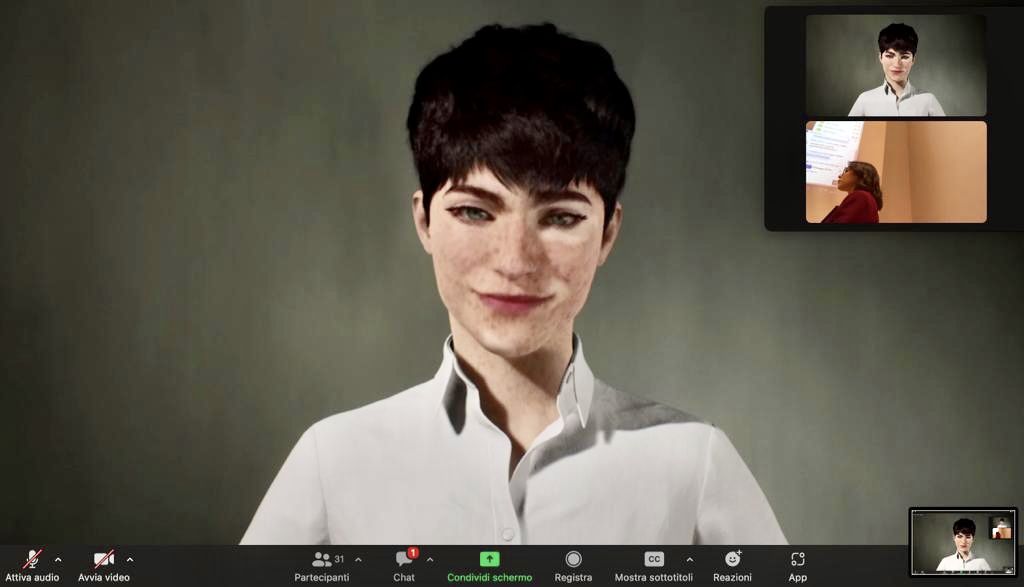Click the green Condividi schermo button
The image size is (1024, 587).
click(x=490, y=565)
